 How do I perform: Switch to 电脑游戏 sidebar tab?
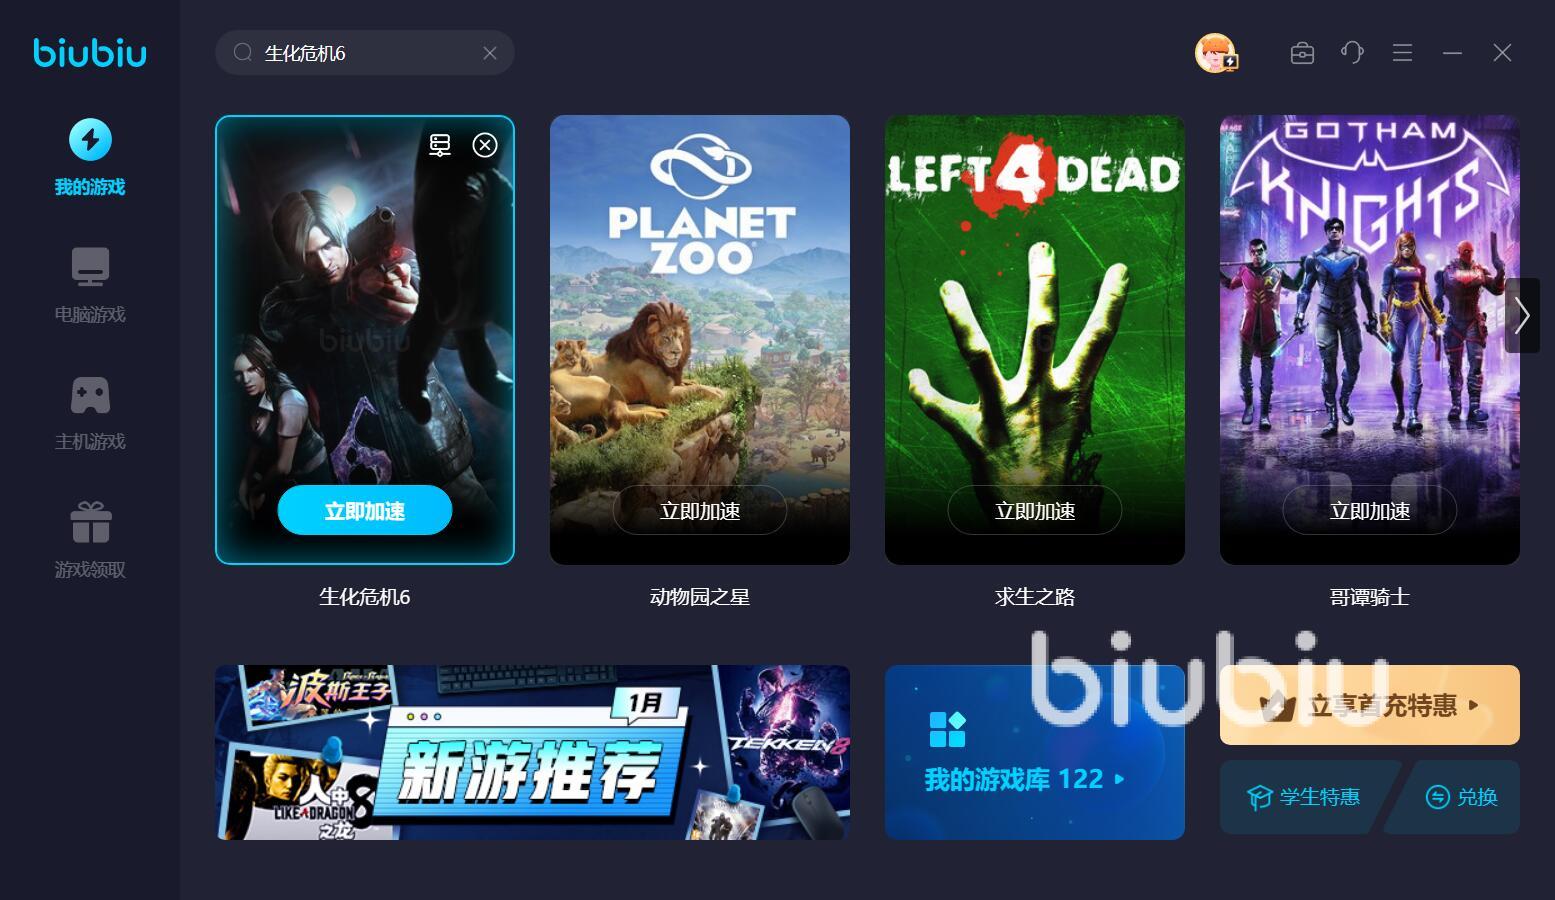click(90, 286)
